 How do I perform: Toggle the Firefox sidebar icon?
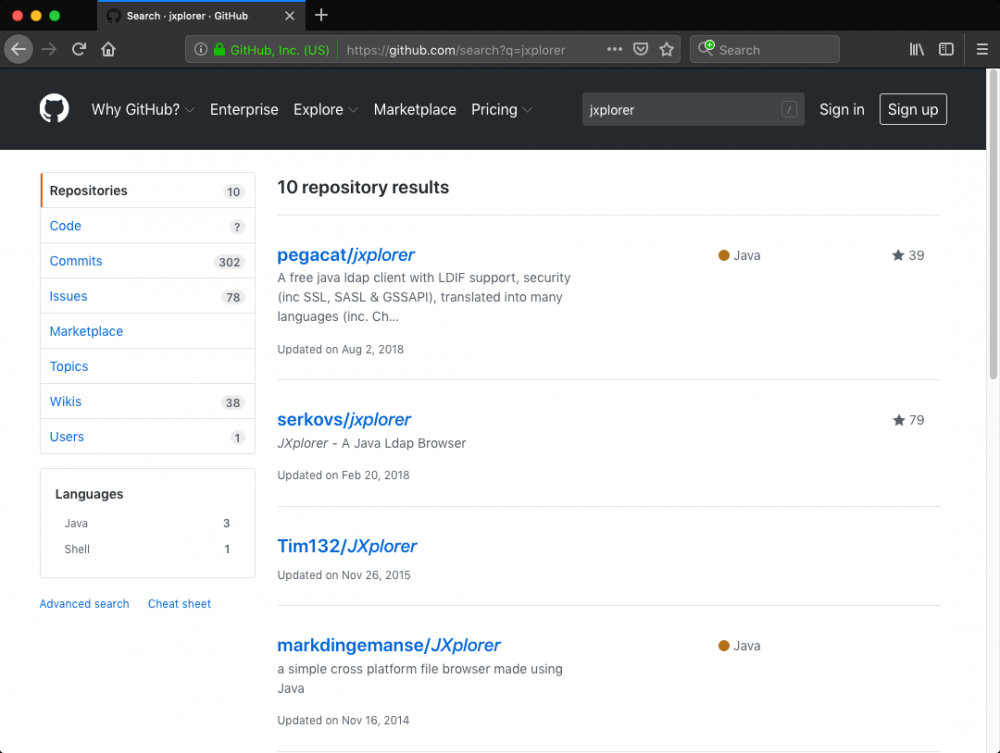coord(946,49)
